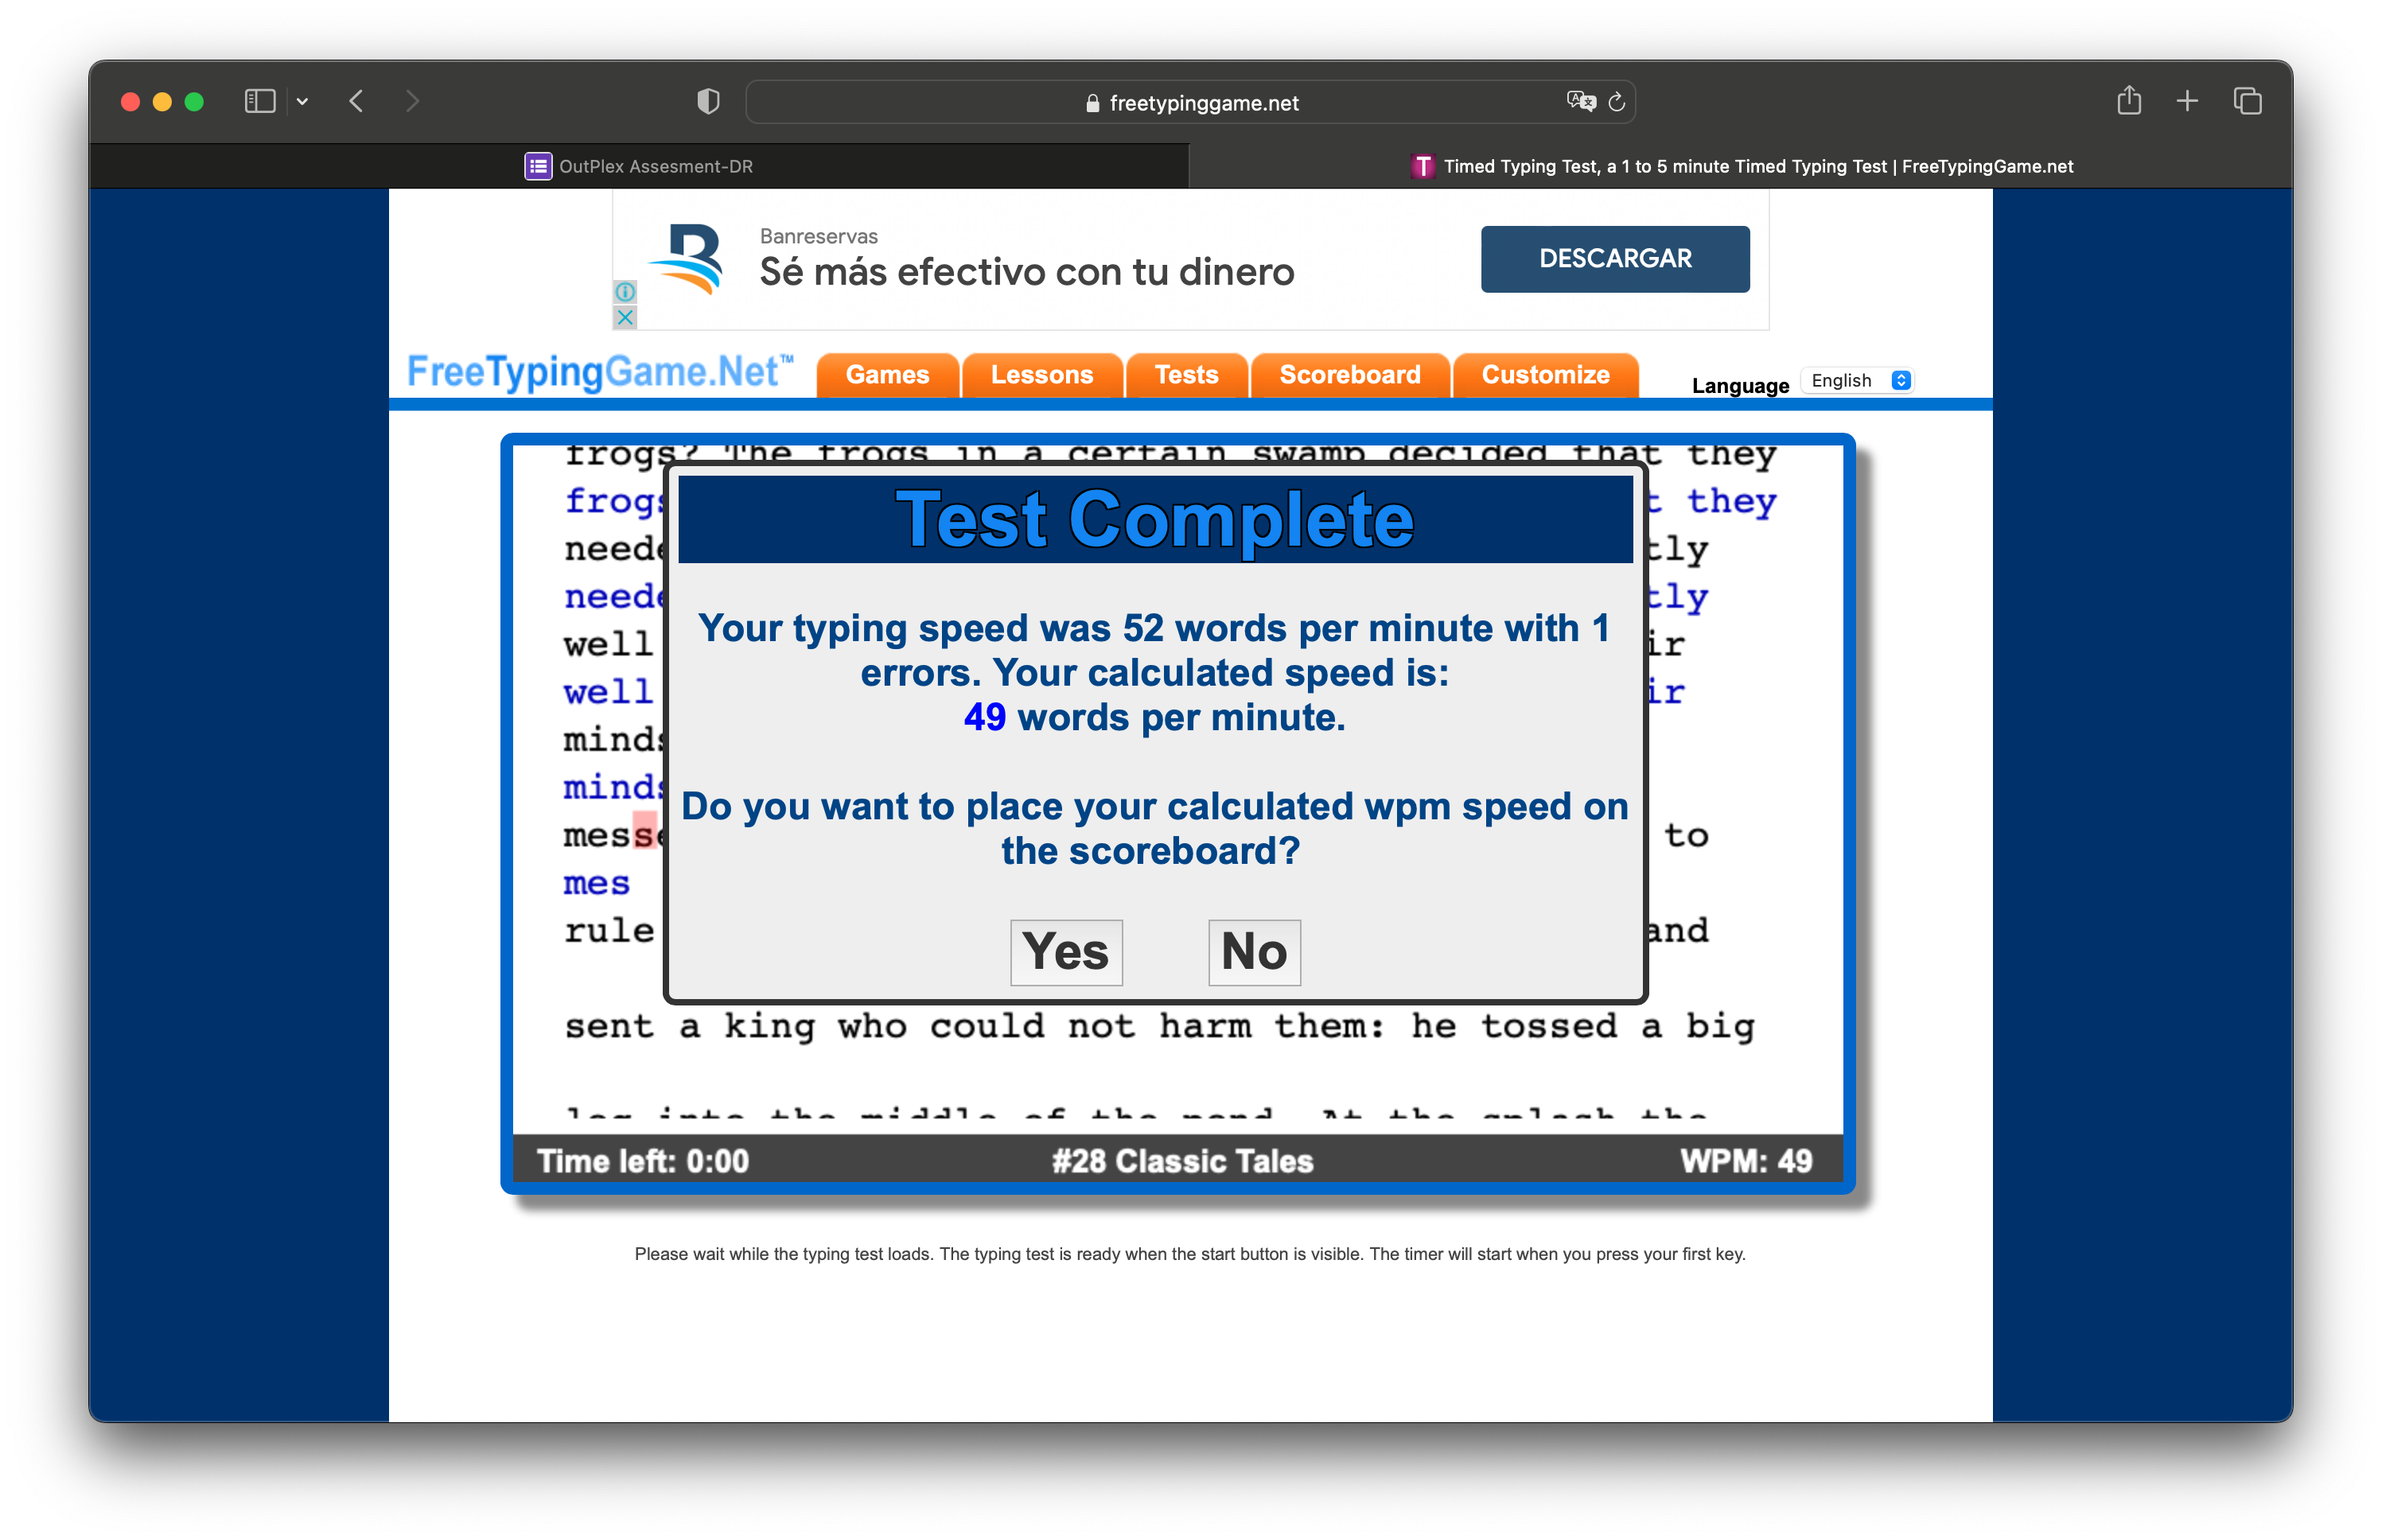Minimize the Safari window
Image resolution: width=2382 pixels, height=1540 pixels.
162,101
